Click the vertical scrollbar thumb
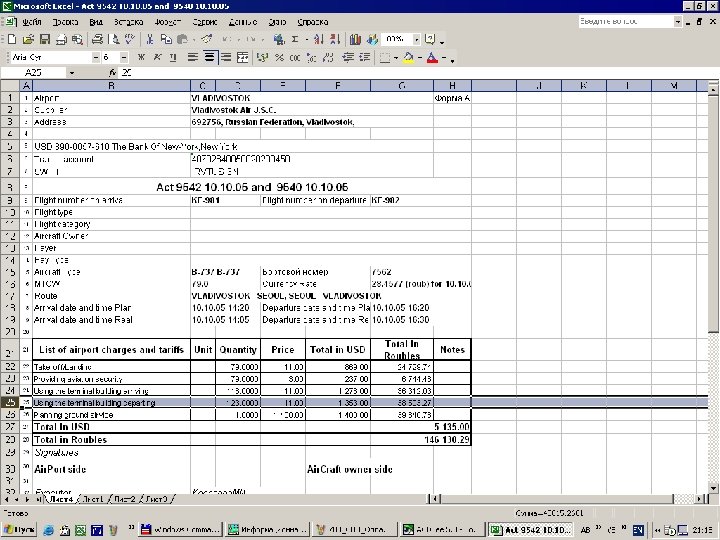 713,213
